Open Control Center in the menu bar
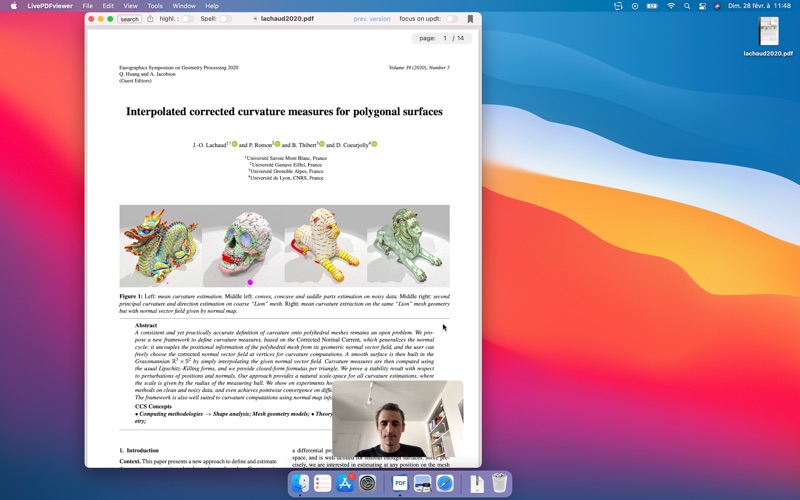This screenshot has height=500, width=800. (702, 6)
